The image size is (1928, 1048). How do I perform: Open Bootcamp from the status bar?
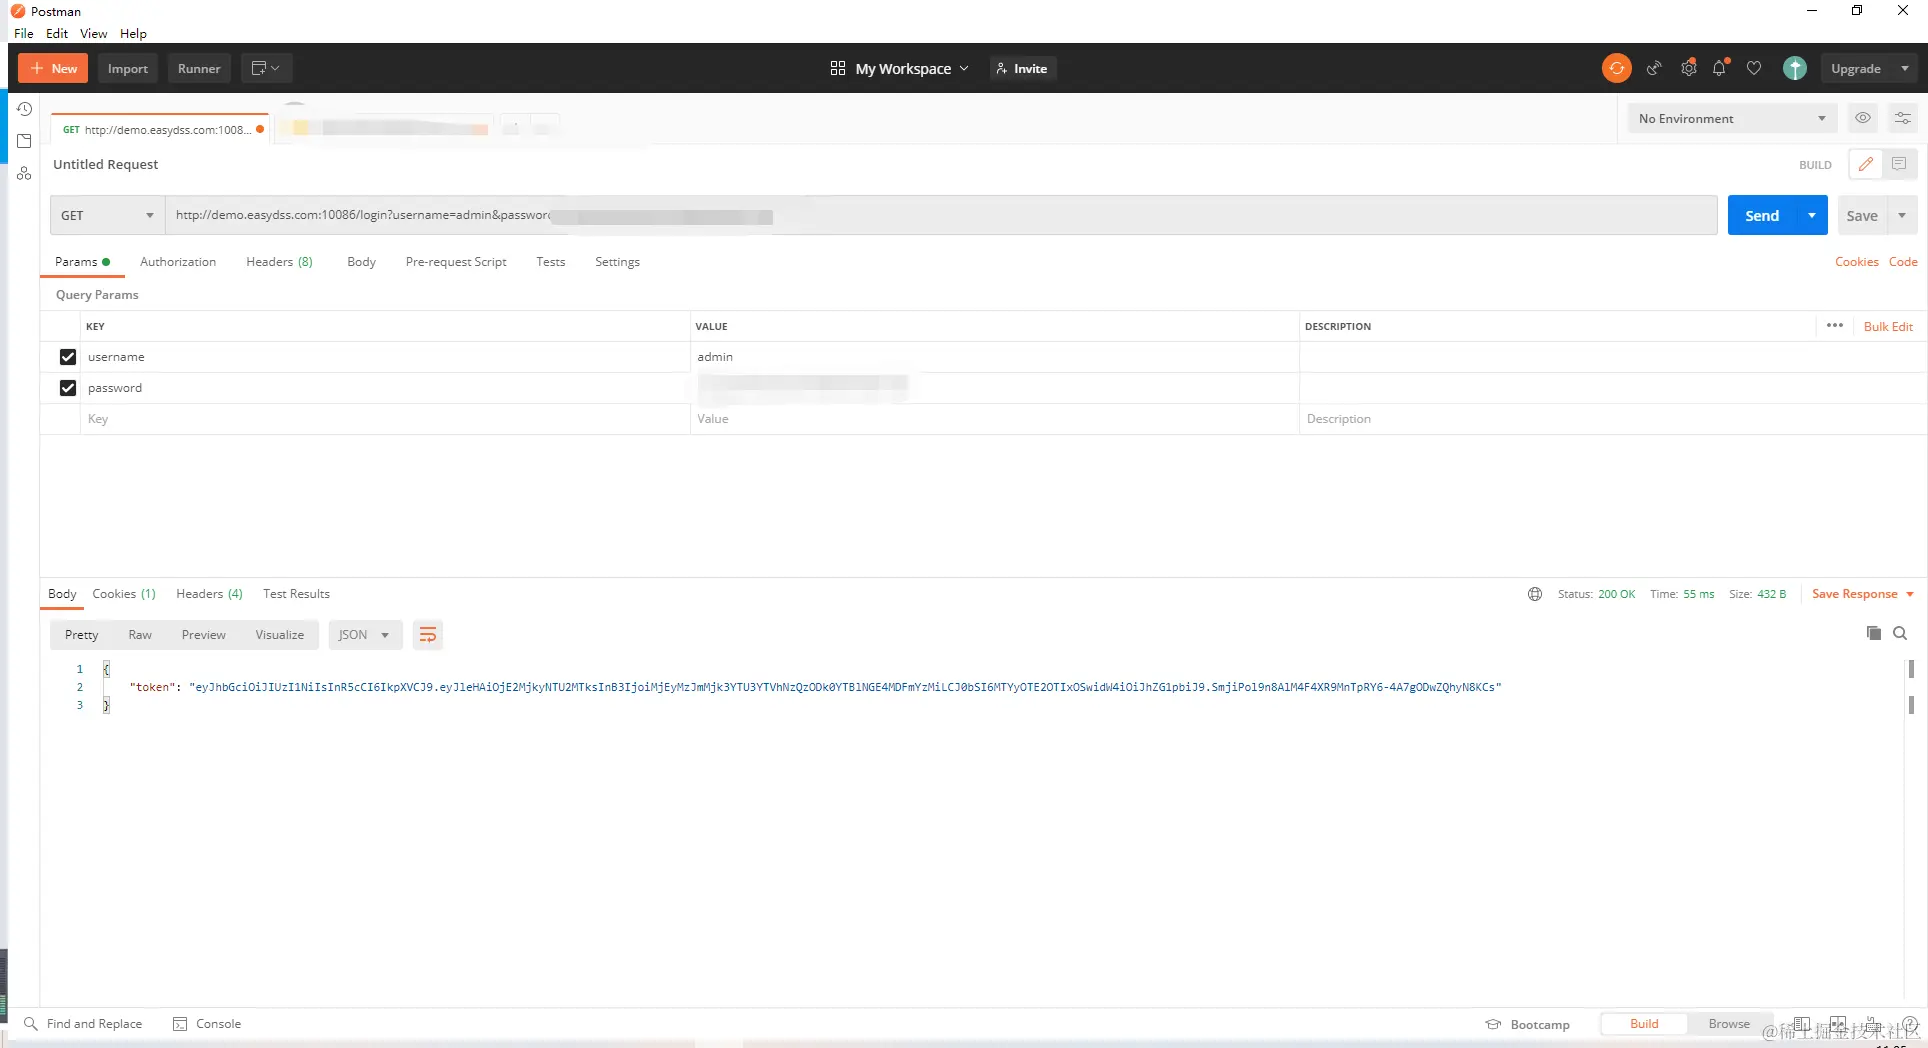coord(1528,1024)
